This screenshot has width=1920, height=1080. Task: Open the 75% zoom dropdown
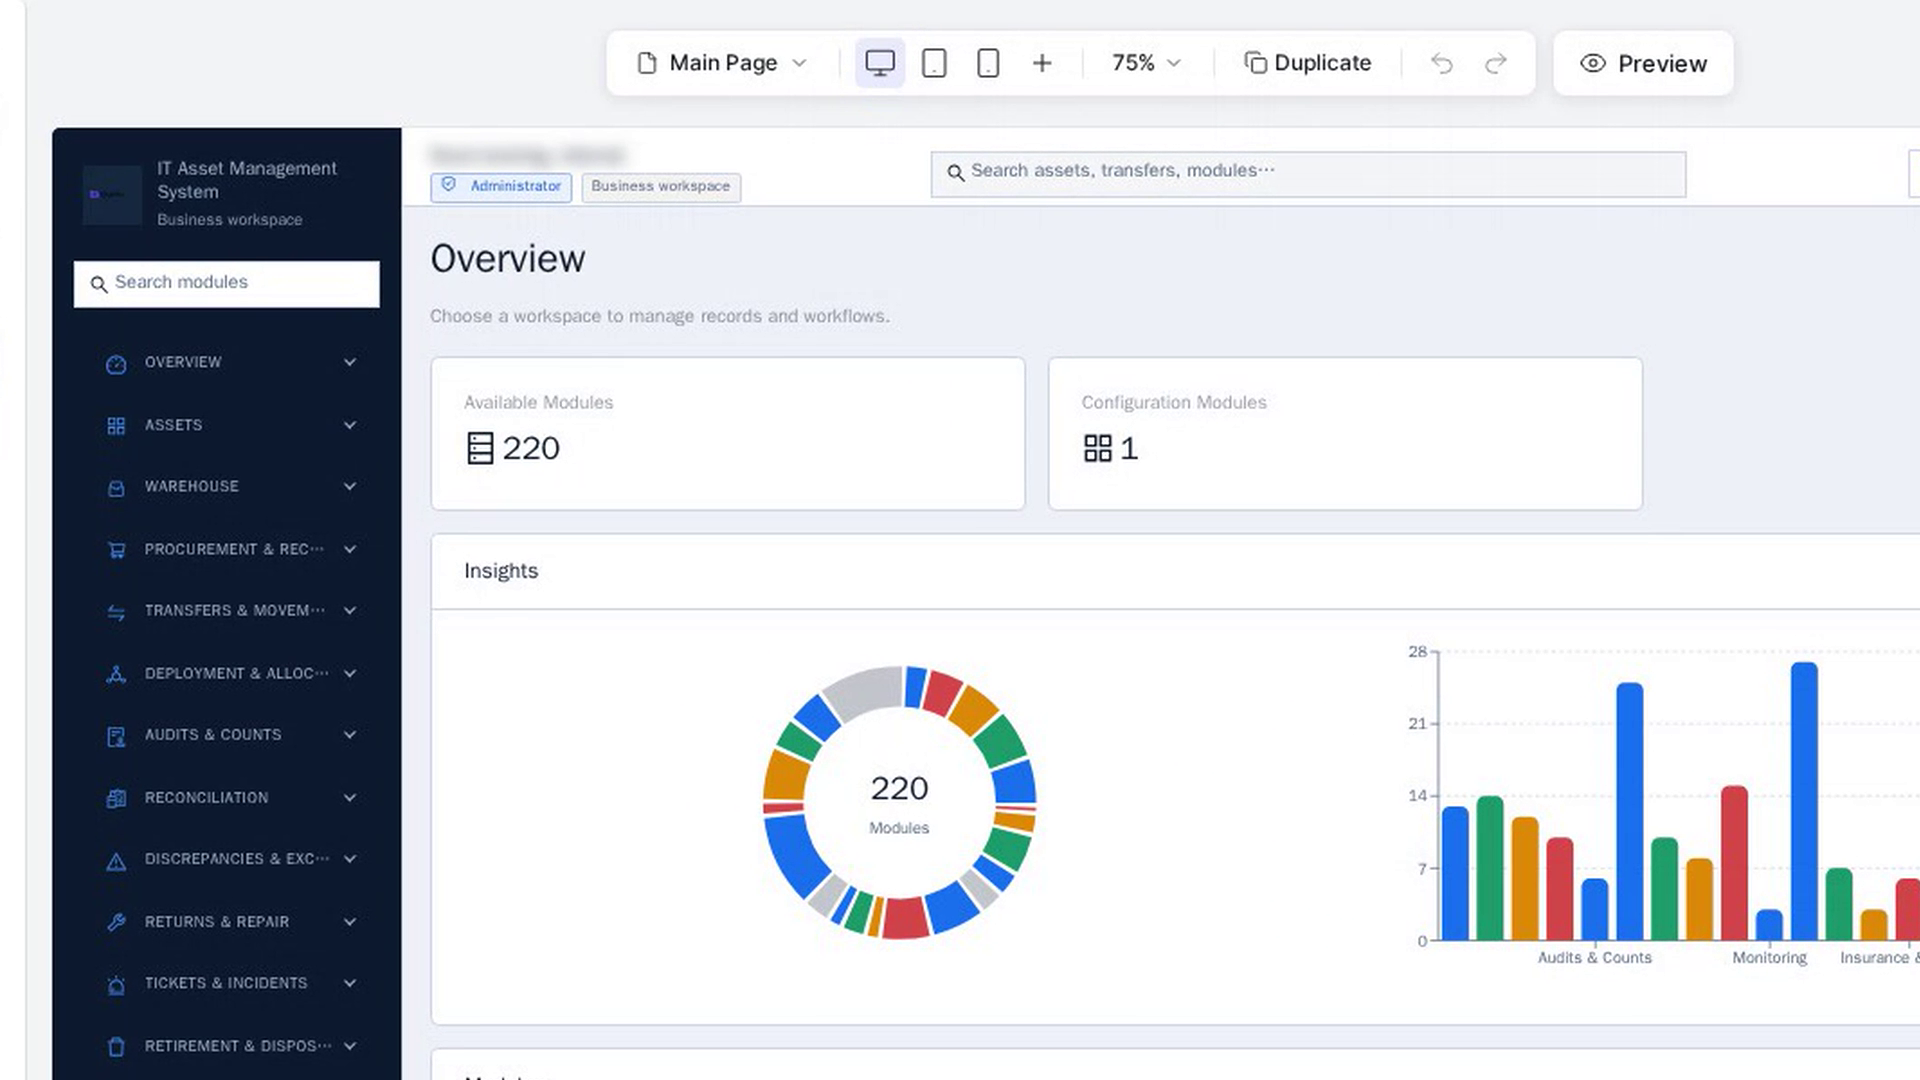(x=1147, y=63)
